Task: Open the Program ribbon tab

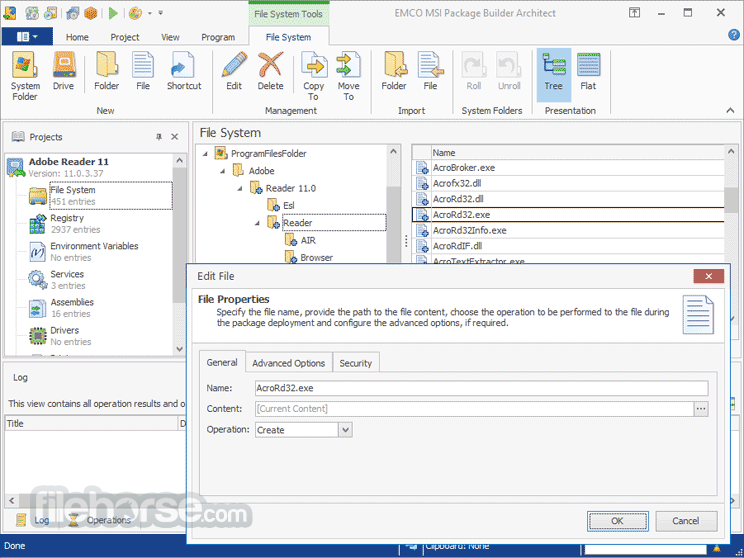Action: (218, 37)
